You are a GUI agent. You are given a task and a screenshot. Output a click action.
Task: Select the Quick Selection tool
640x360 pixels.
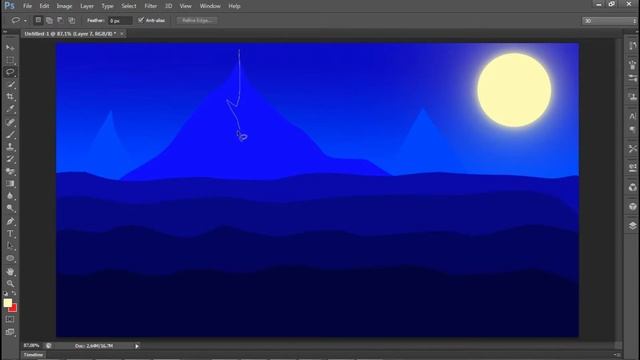[x=10, y=84]
